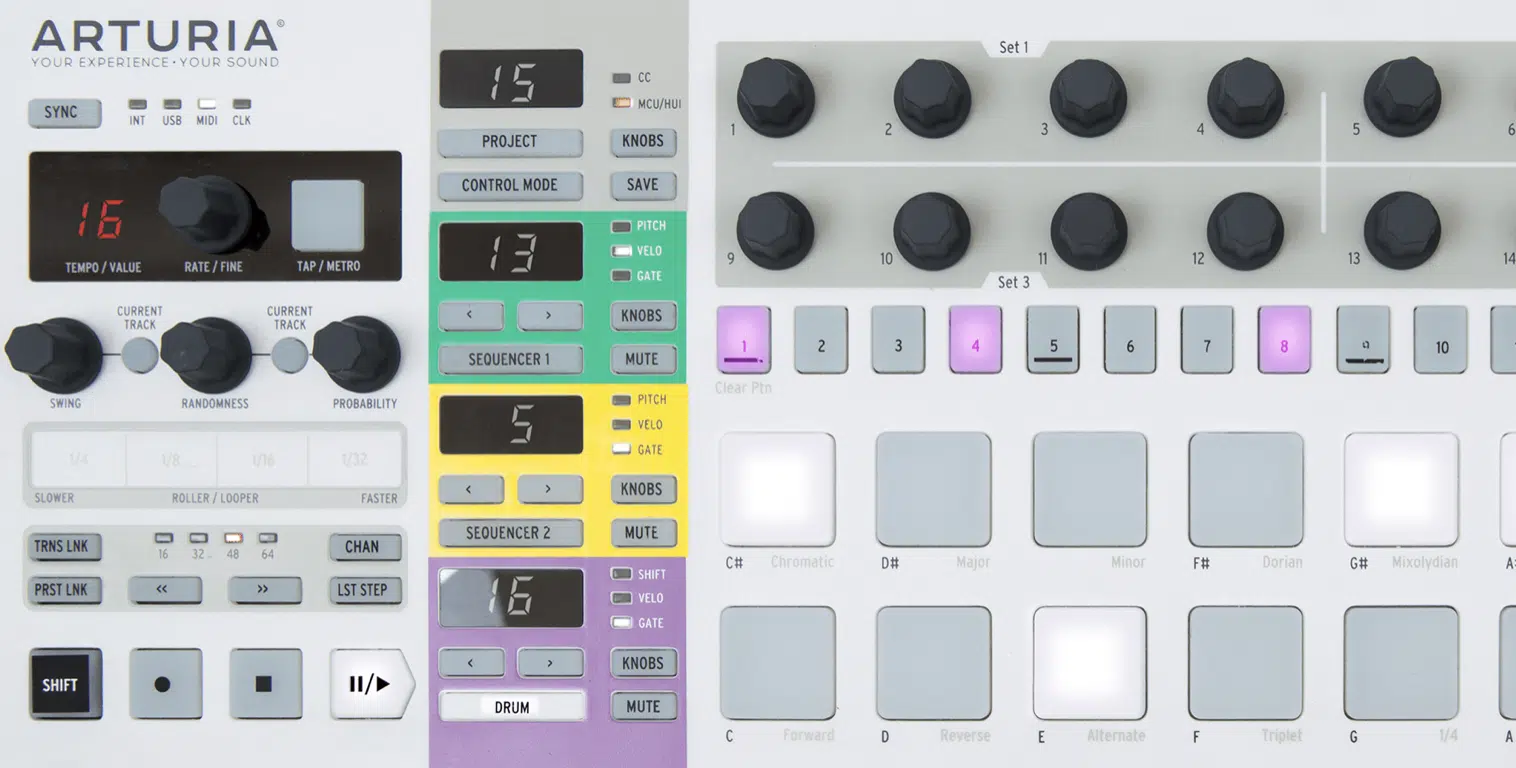Click the SAVE button
Screen dimensions: 1516x768
(x=643, y=186)
